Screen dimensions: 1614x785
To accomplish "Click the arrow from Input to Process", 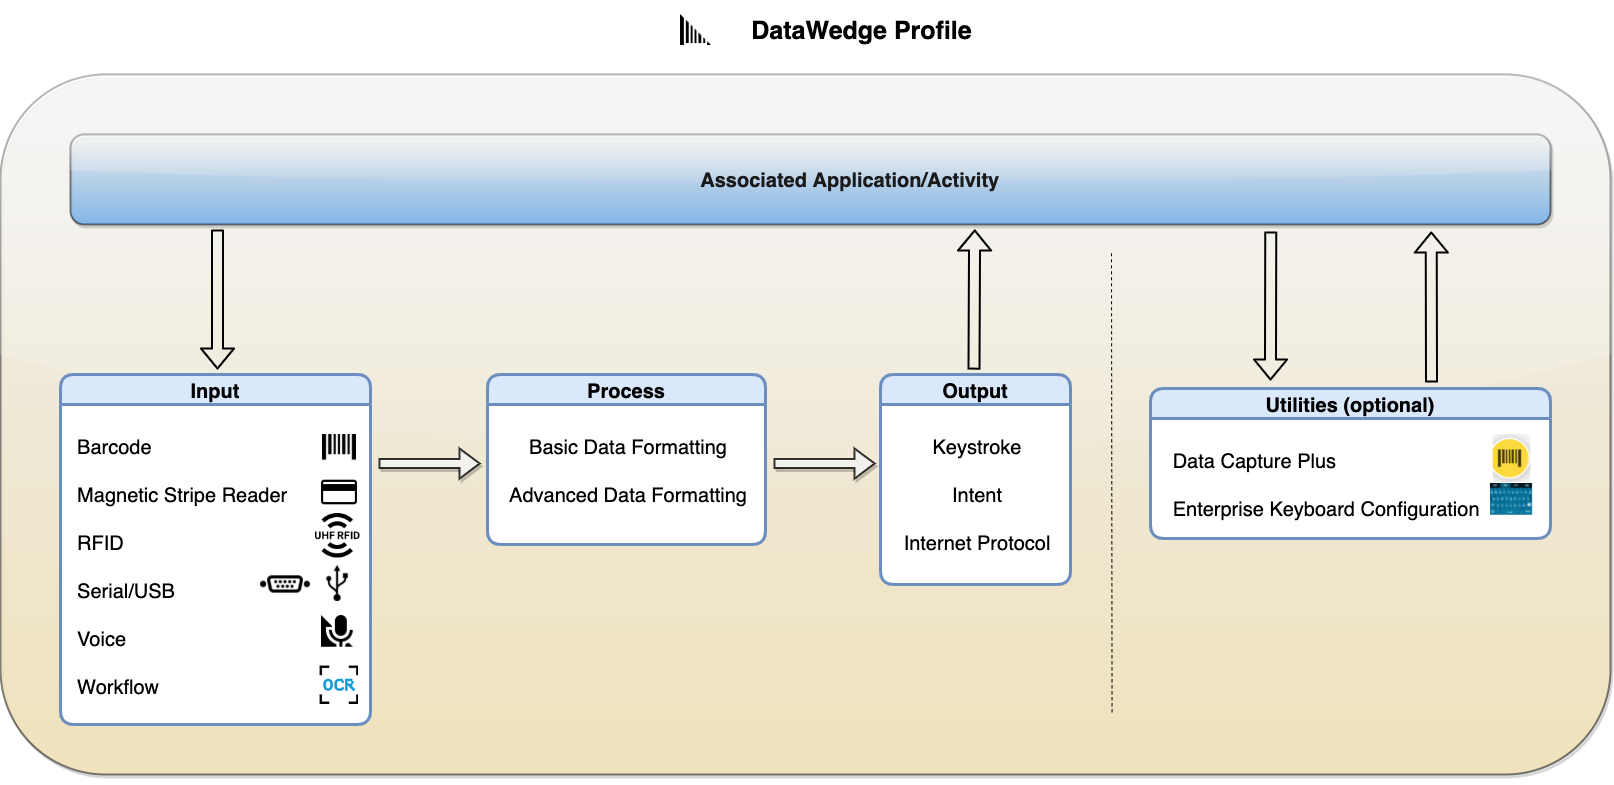I will pyautogui.click(x=430, y=463).
